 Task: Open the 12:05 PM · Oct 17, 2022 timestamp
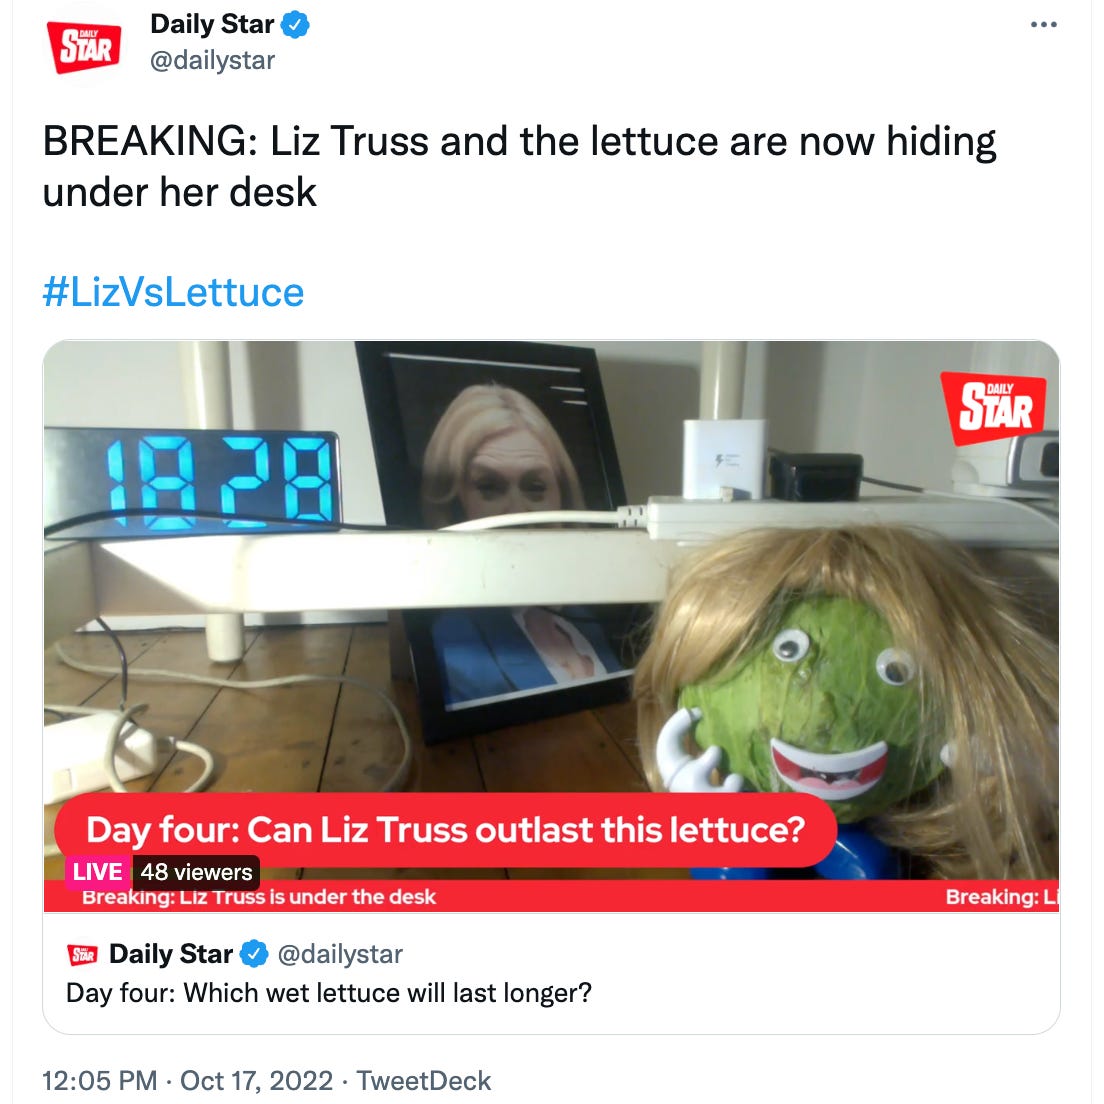187,1080
